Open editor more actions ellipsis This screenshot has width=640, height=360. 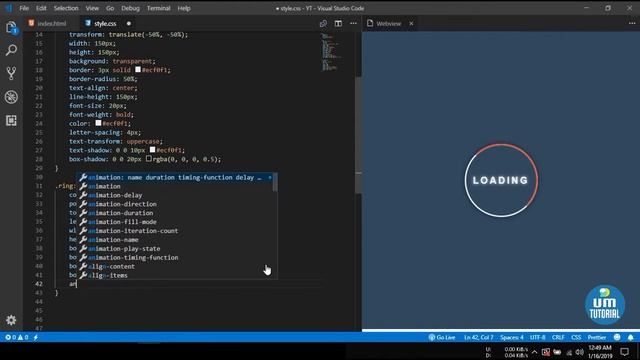[353, 24]
